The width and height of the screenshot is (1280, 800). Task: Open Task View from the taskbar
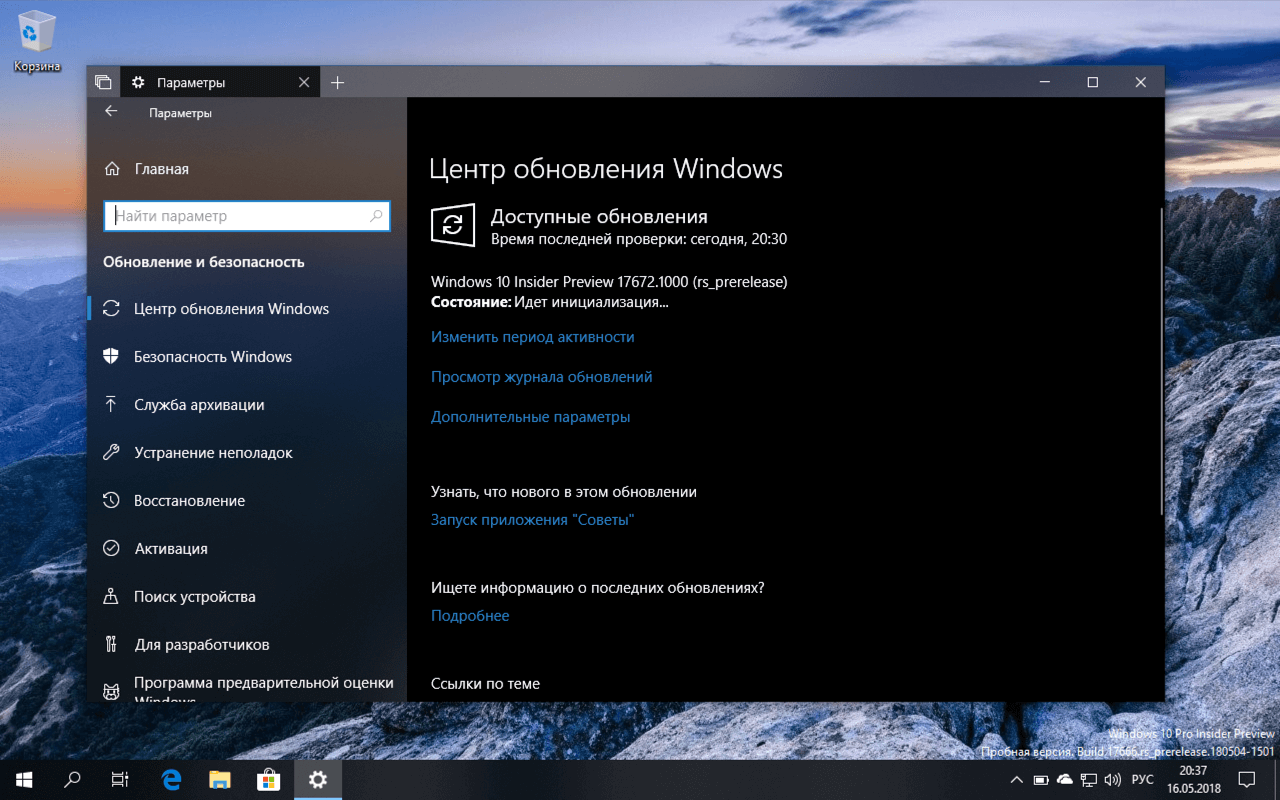120,780
